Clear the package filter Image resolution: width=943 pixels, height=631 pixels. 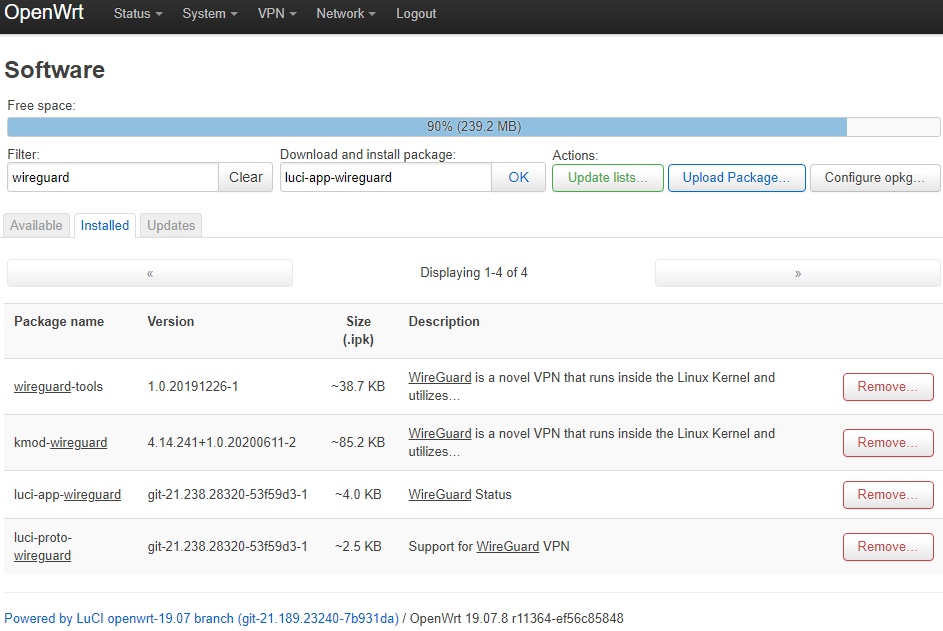coord(245,177)
